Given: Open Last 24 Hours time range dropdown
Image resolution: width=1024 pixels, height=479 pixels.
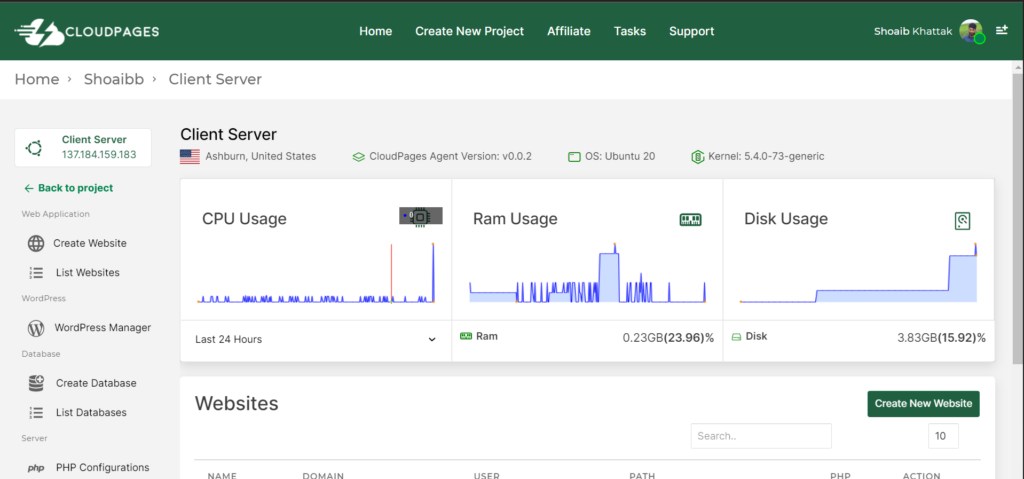Looking at the screenshot, I should pos(316,339).
